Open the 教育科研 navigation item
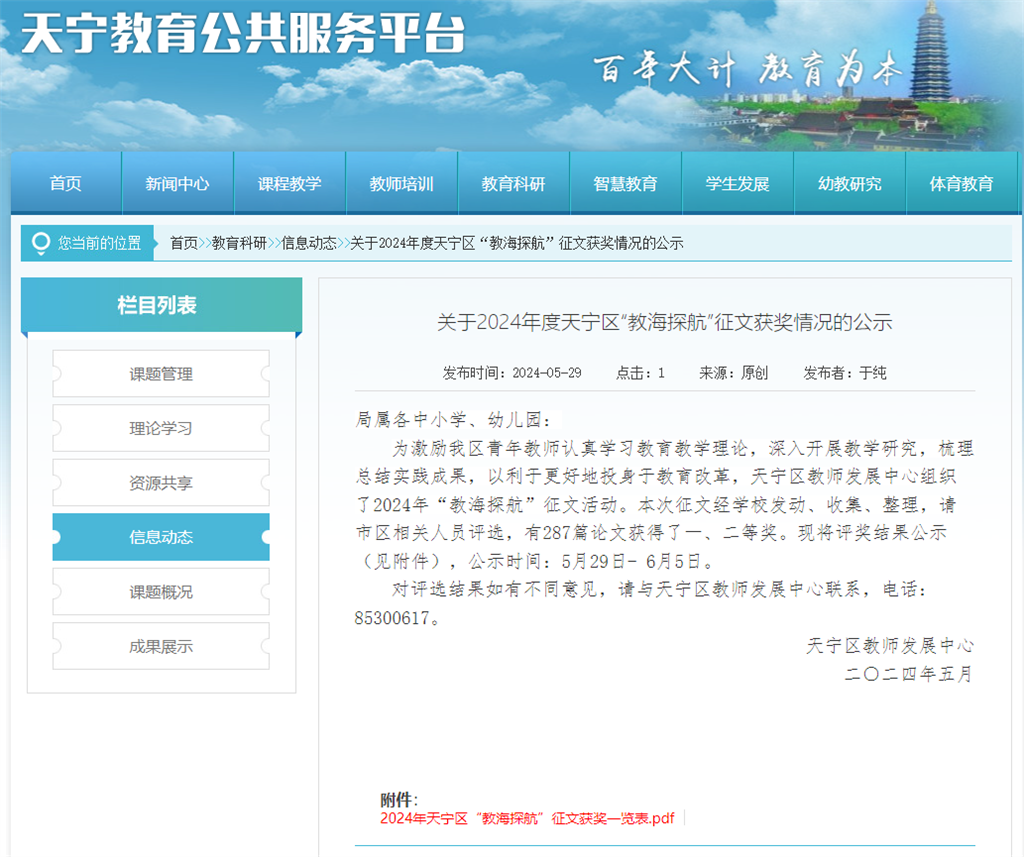 click(x=513, y=184)
